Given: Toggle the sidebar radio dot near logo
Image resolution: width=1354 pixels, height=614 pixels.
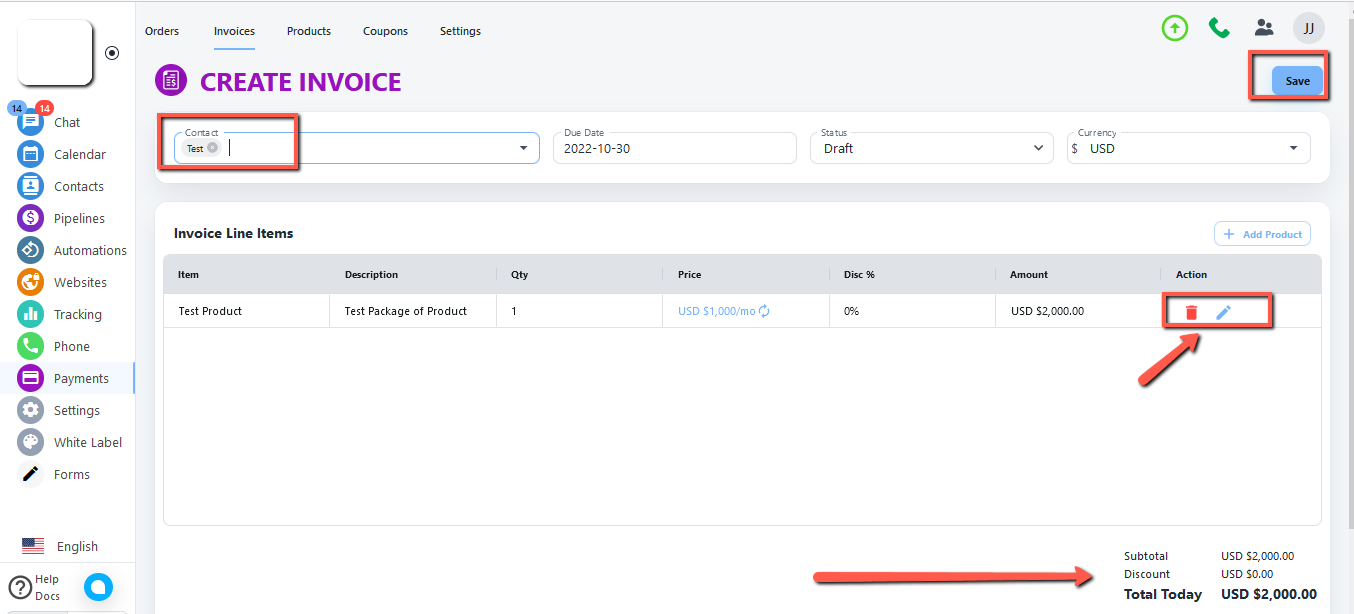Looking at the screenshot, I should point(112,53).
